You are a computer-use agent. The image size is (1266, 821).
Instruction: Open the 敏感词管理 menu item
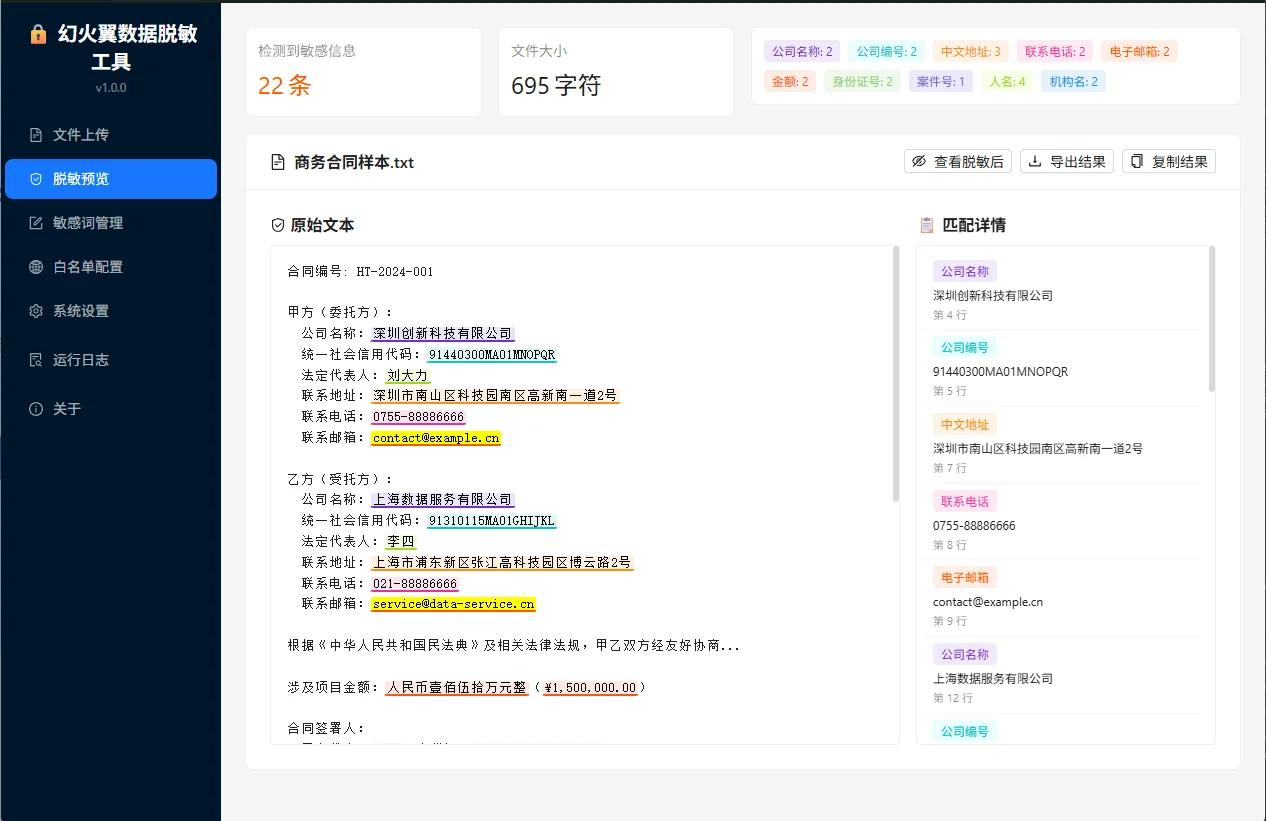tap(111, 223)
